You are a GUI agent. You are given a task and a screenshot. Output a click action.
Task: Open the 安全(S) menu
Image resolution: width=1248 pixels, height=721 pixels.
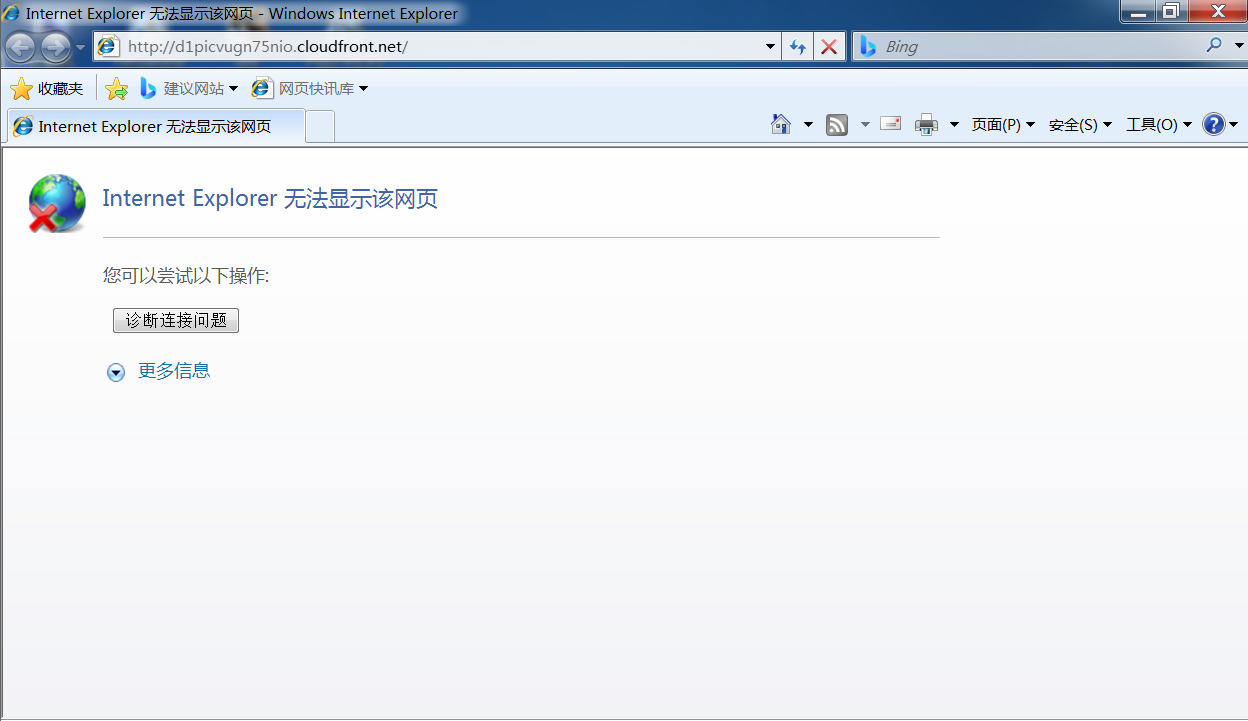tap(1080, 125)
